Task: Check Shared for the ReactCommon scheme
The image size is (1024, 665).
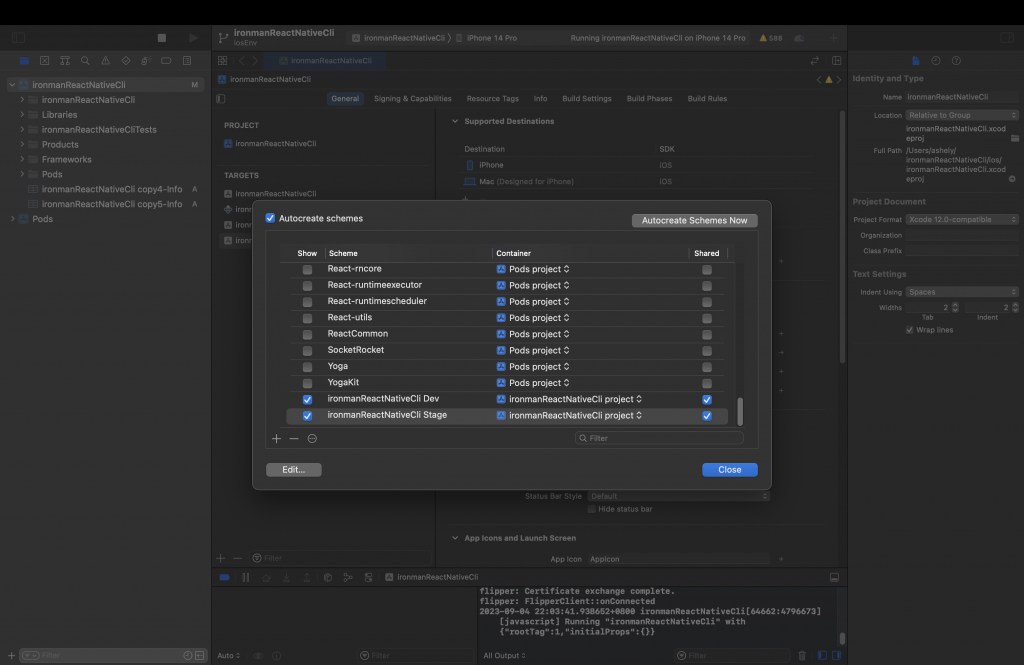Action: (707, 334)
